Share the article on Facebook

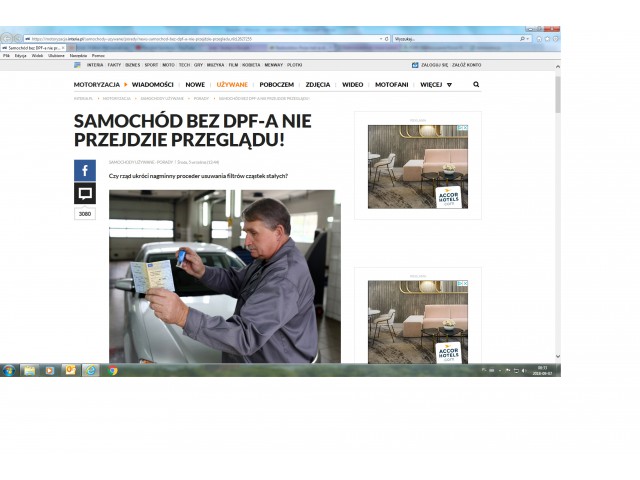85,171
